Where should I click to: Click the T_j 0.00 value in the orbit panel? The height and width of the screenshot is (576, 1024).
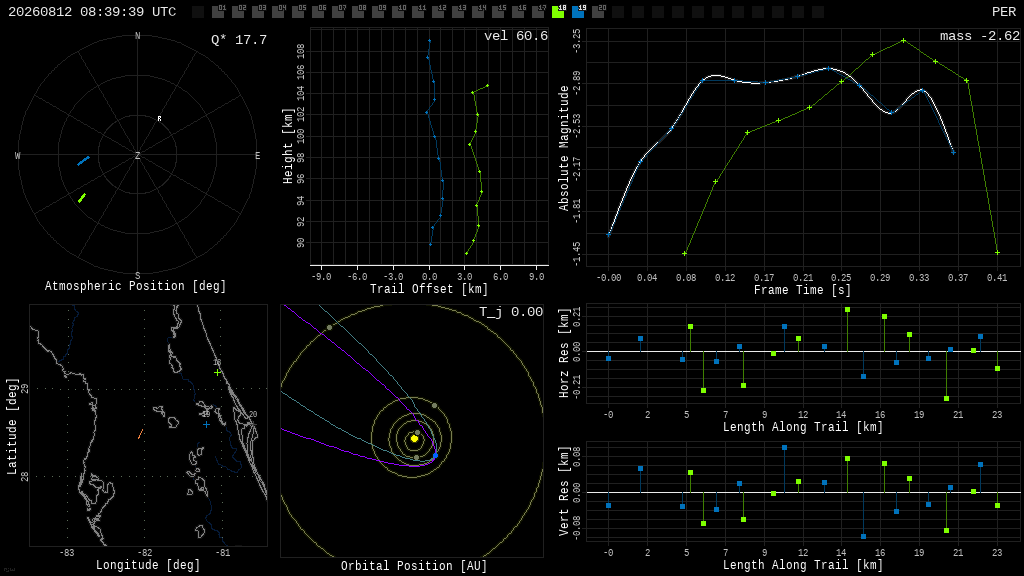[x=511, y=312]
